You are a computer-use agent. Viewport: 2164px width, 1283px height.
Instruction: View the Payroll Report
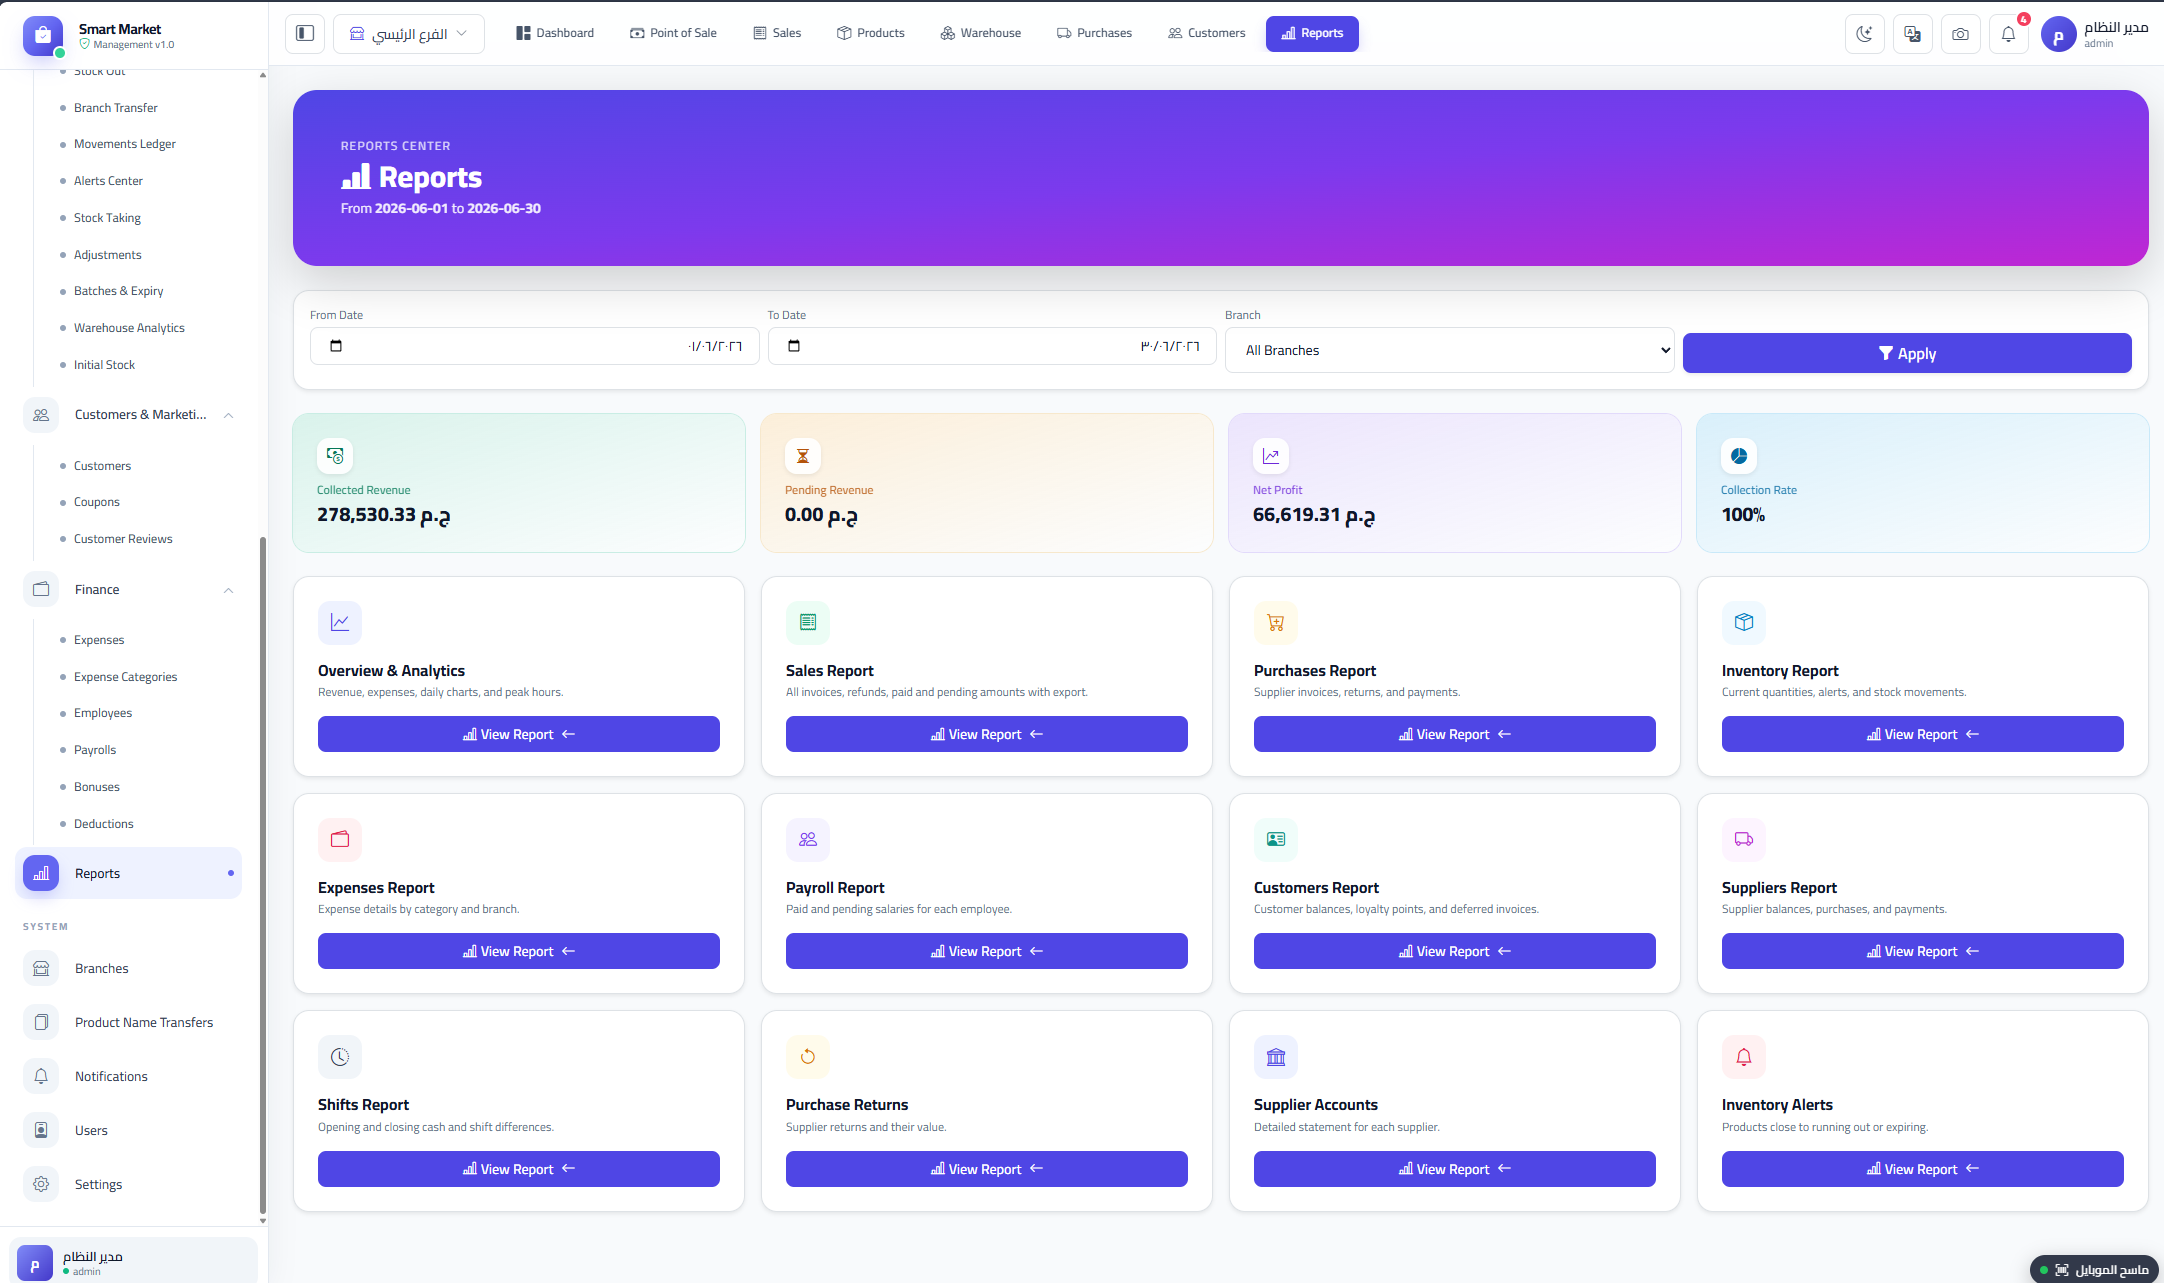tap(986, 951)
